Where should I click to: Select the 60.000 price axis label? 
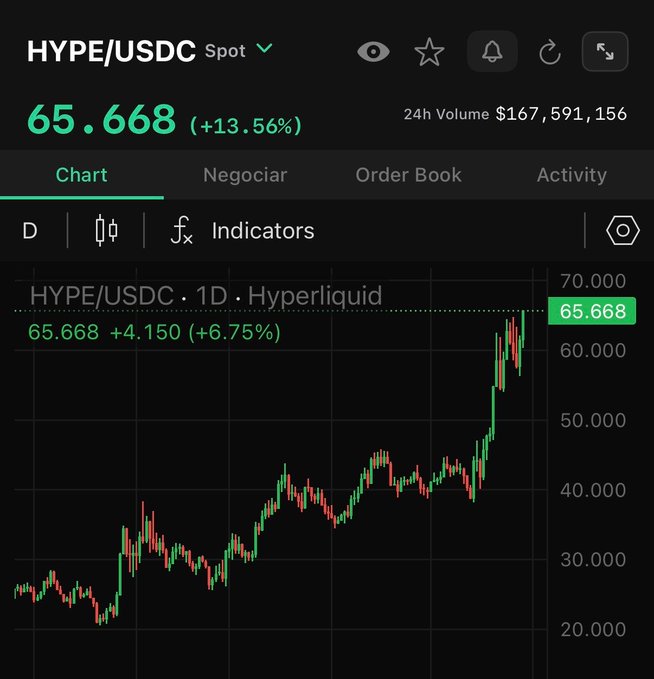[x=593, y=351]
